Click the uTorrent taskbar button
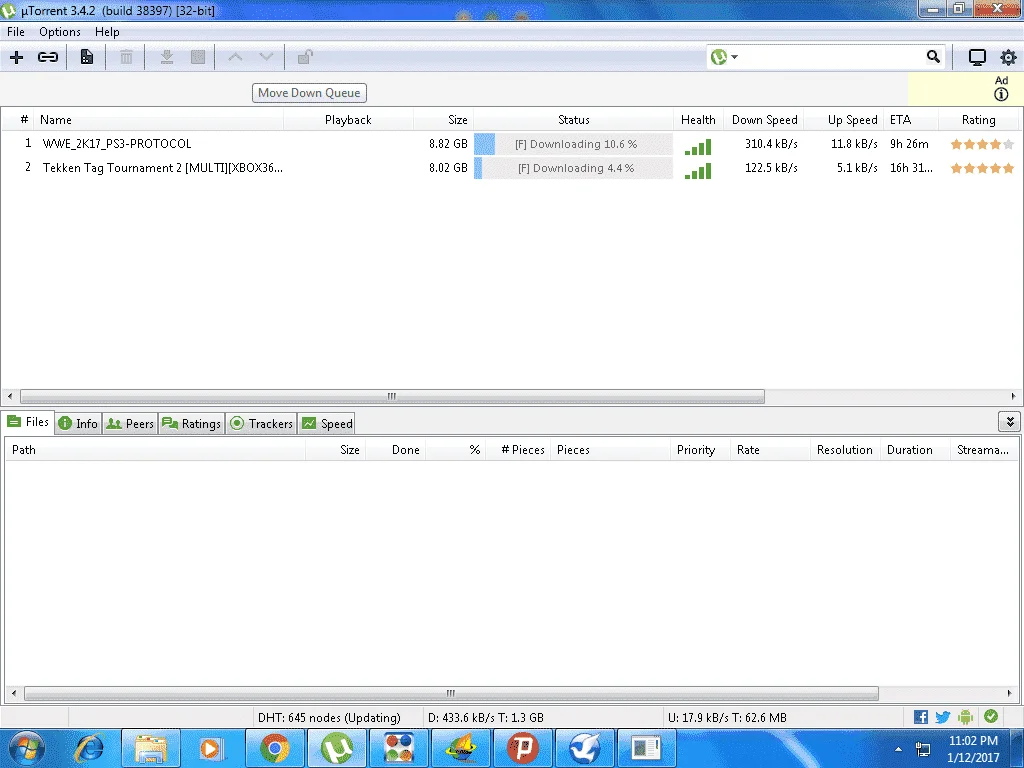The height and width of the screenshot is (768, 1024). (x=337, y=748)
